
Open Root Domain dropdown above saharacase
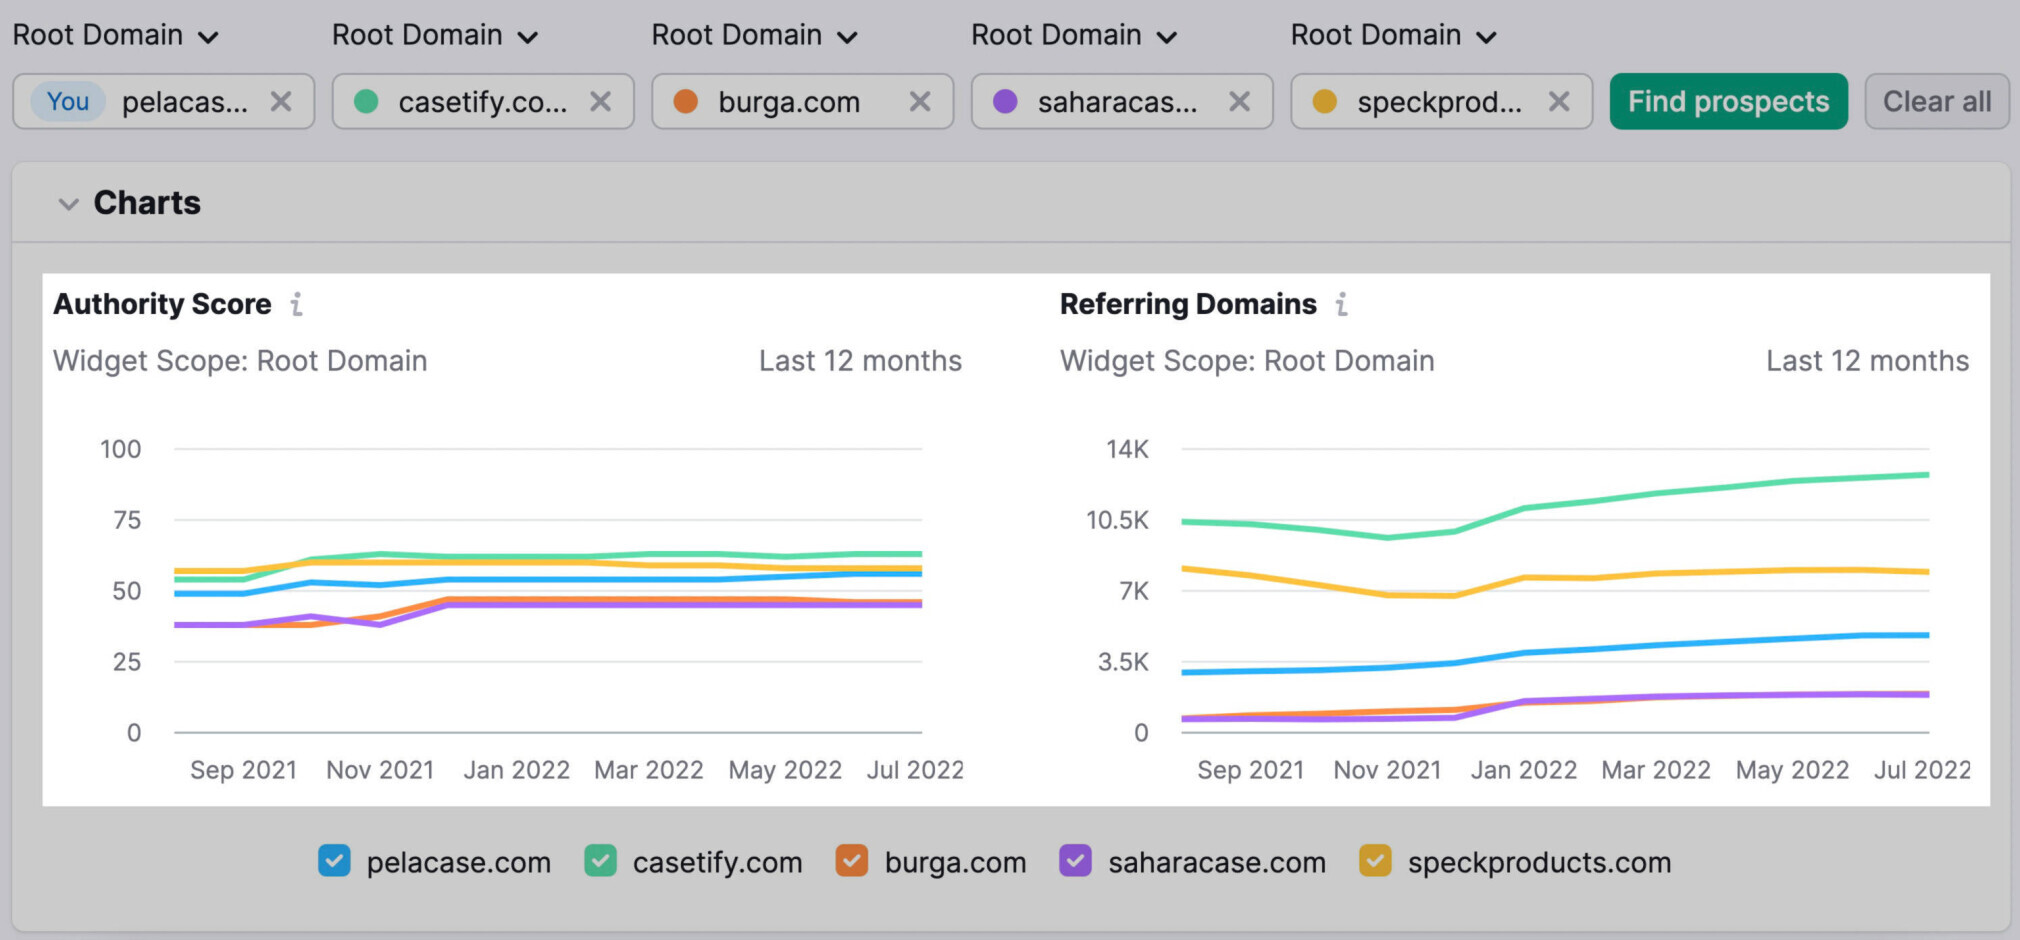tap(1074, 35)
